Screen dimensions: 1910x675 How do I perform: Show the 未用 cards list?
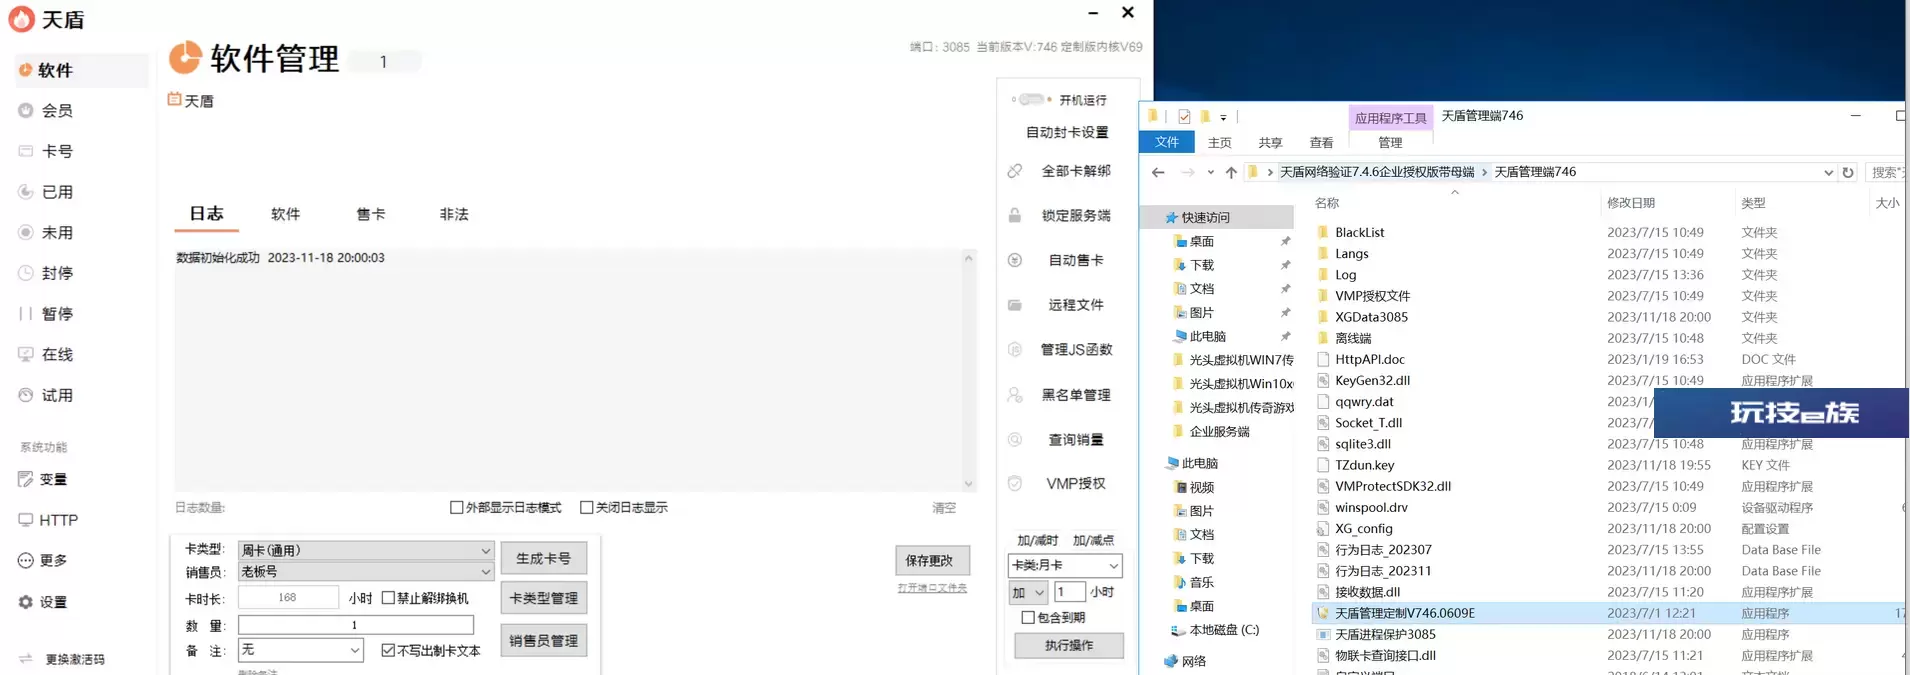57,233
